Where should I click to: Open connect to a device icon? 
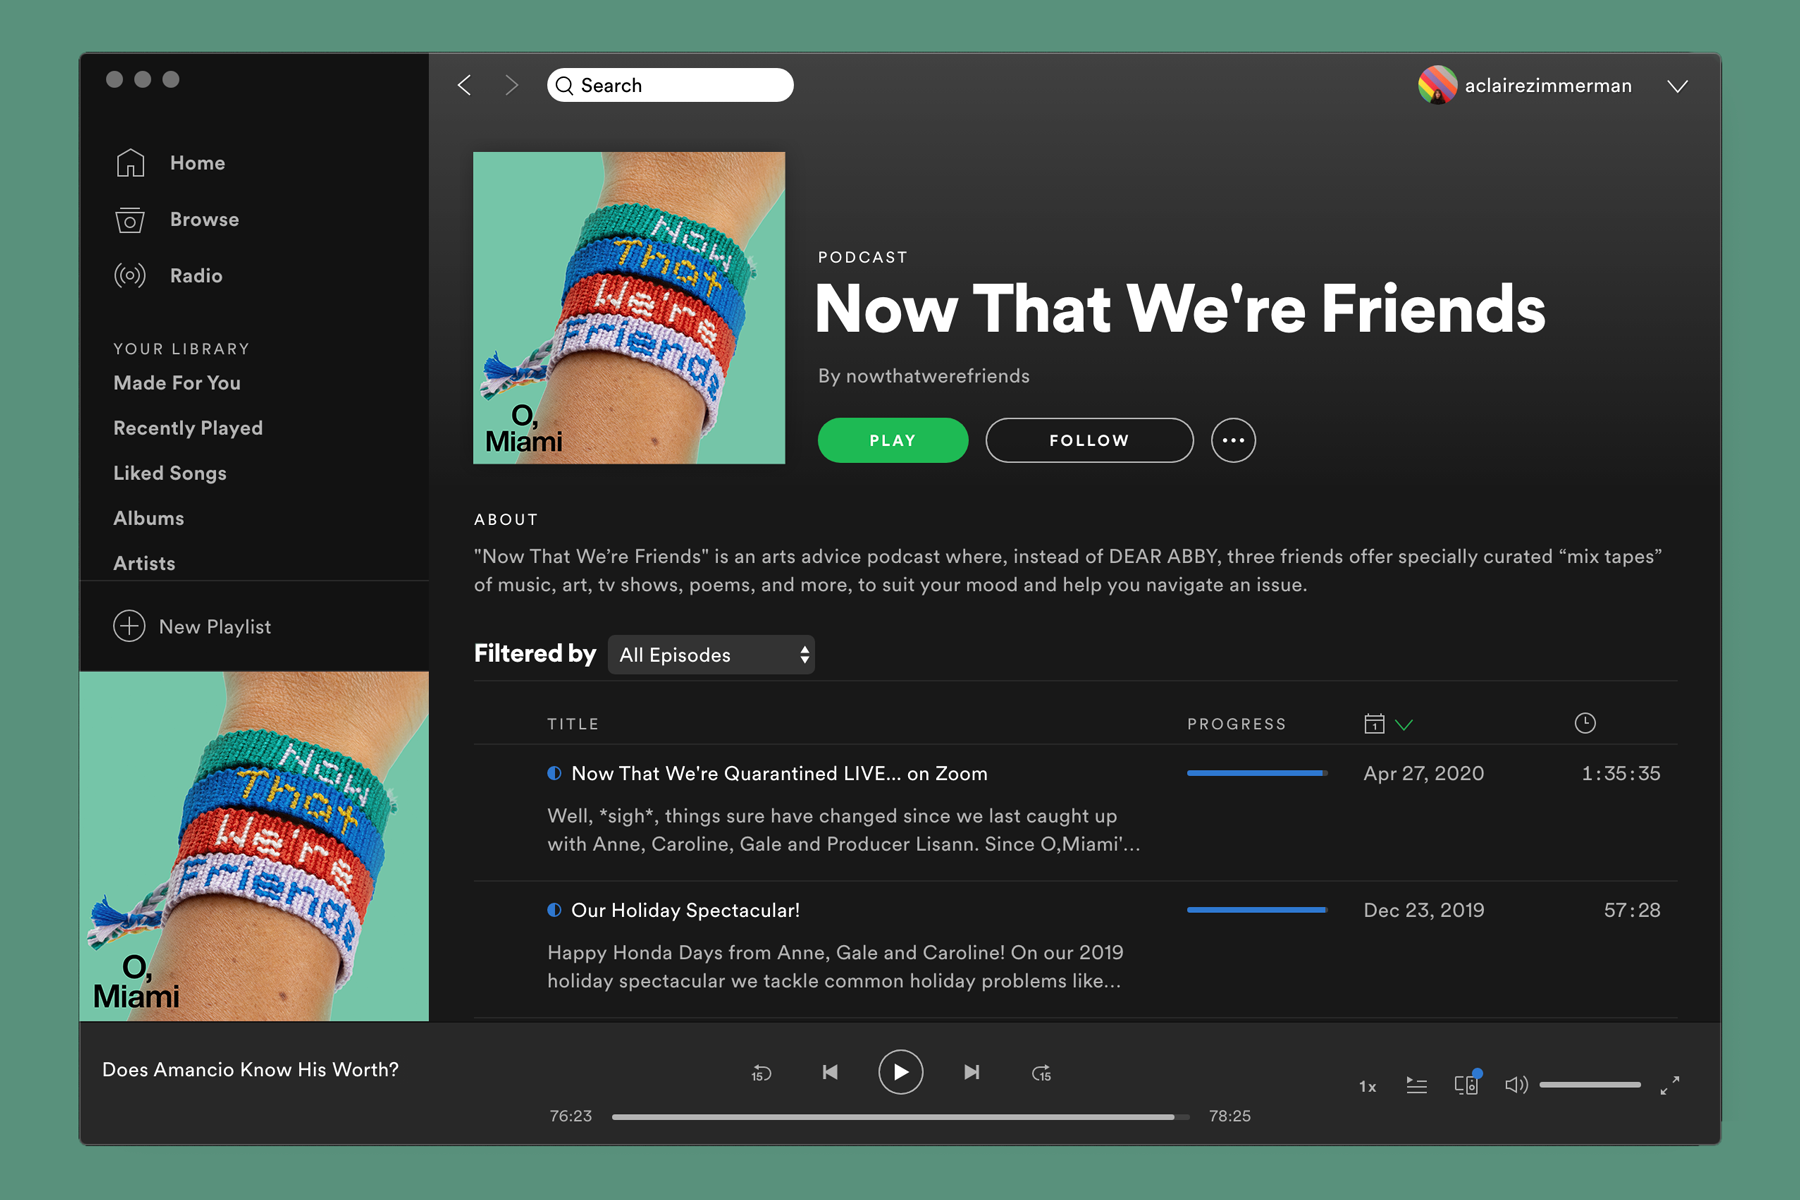(1467, 1084)
